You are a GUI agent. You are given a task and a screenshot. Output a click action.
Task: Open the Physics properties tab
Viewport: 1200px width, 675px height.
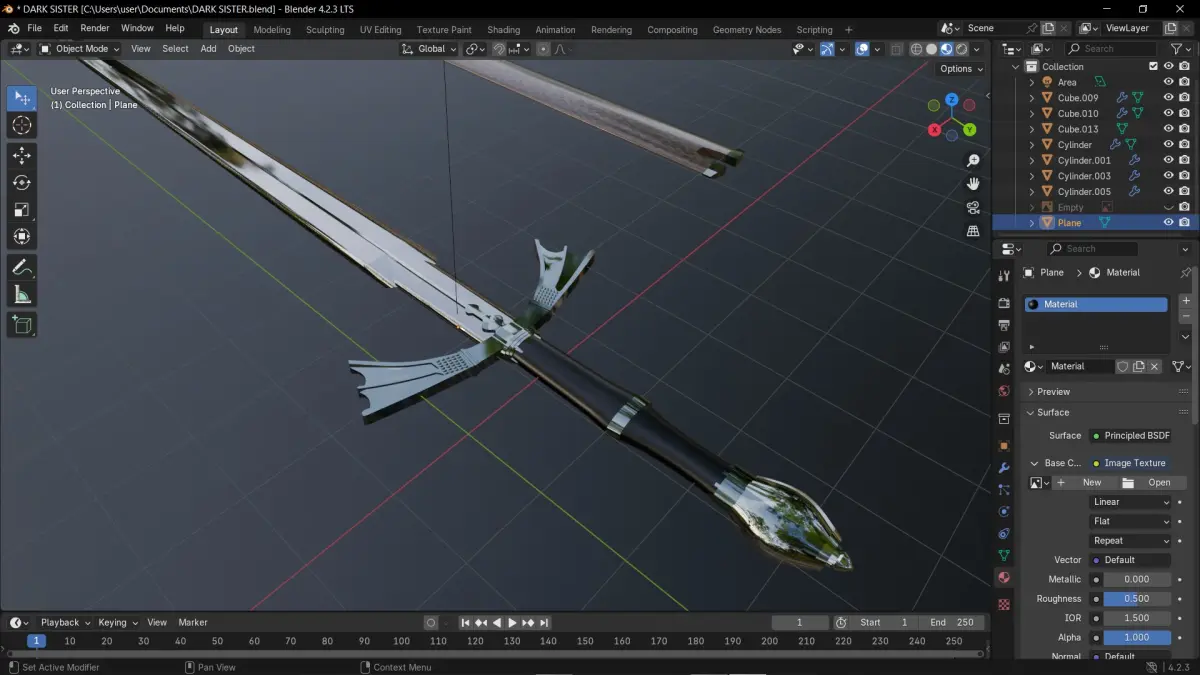point(1004,511)
